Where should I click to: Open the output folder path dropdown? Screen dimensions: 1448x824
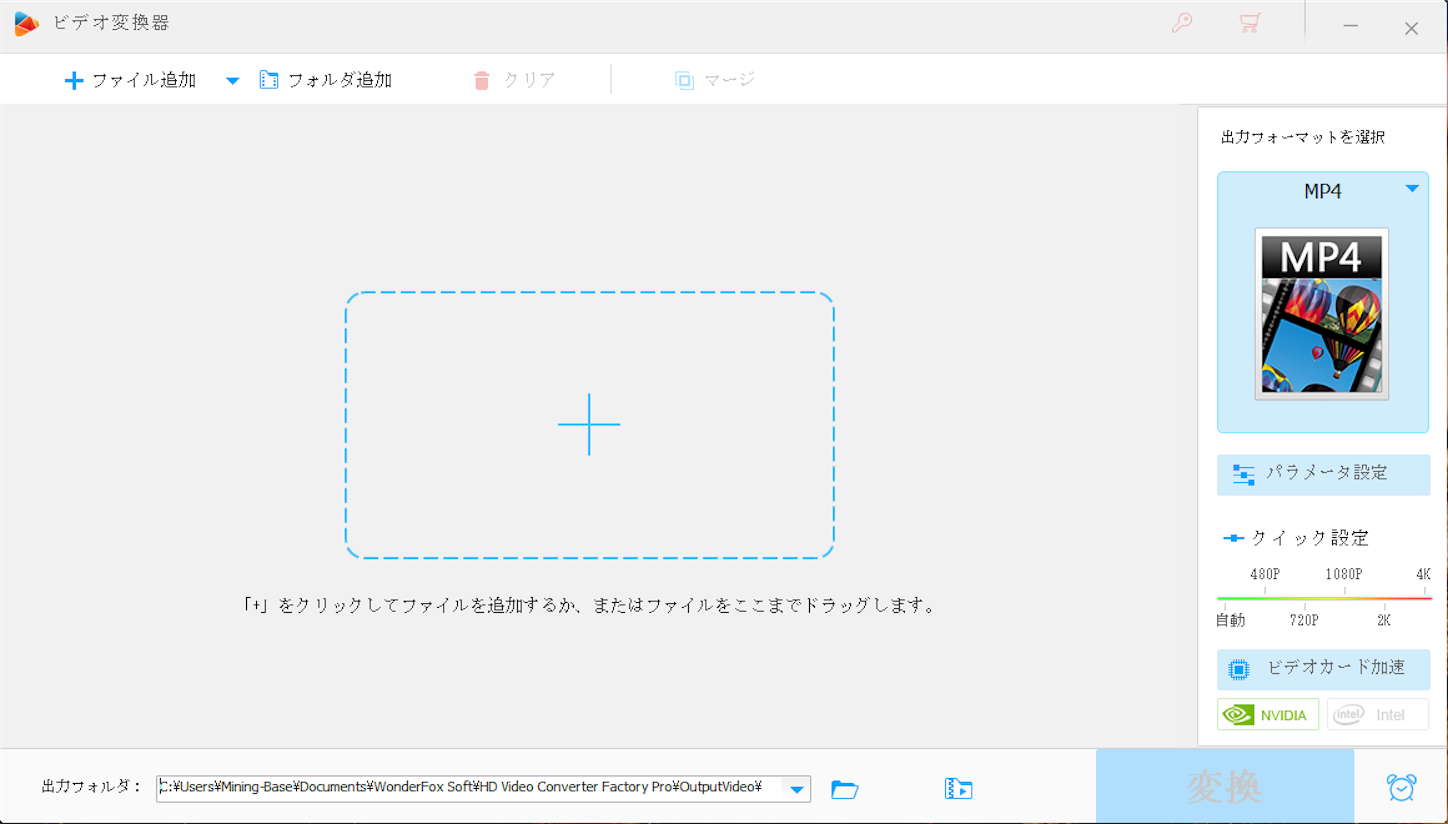point(796,787)
